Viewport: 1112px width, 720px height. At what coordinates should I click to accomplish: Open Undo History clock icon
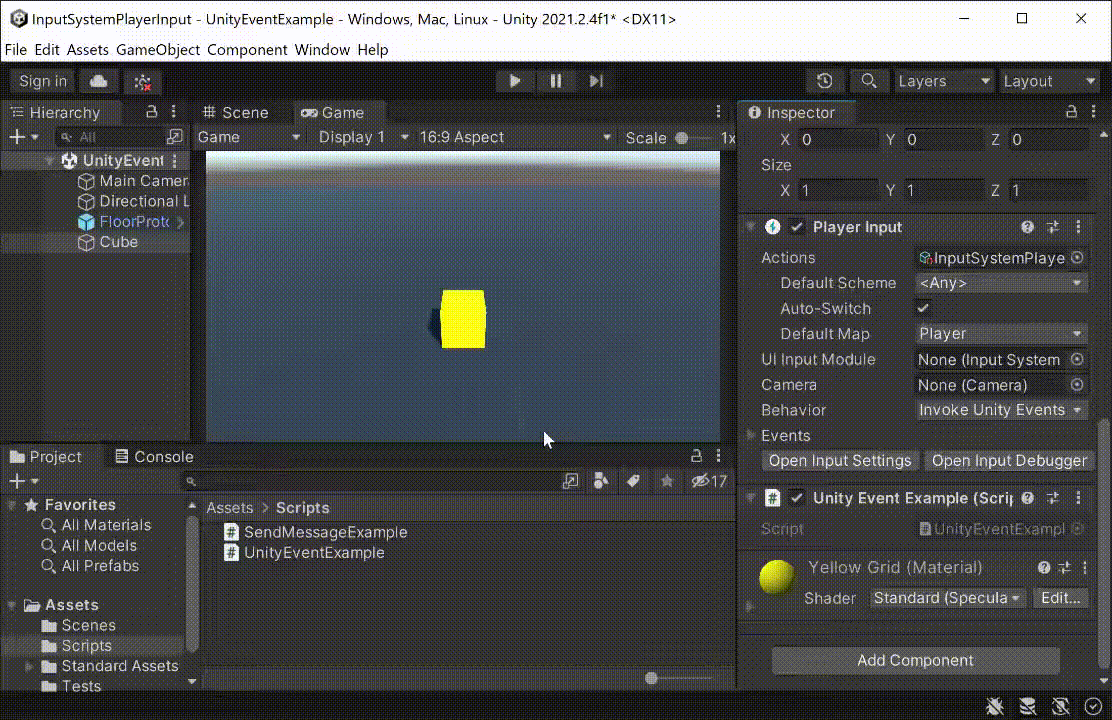tap(825, 81)
